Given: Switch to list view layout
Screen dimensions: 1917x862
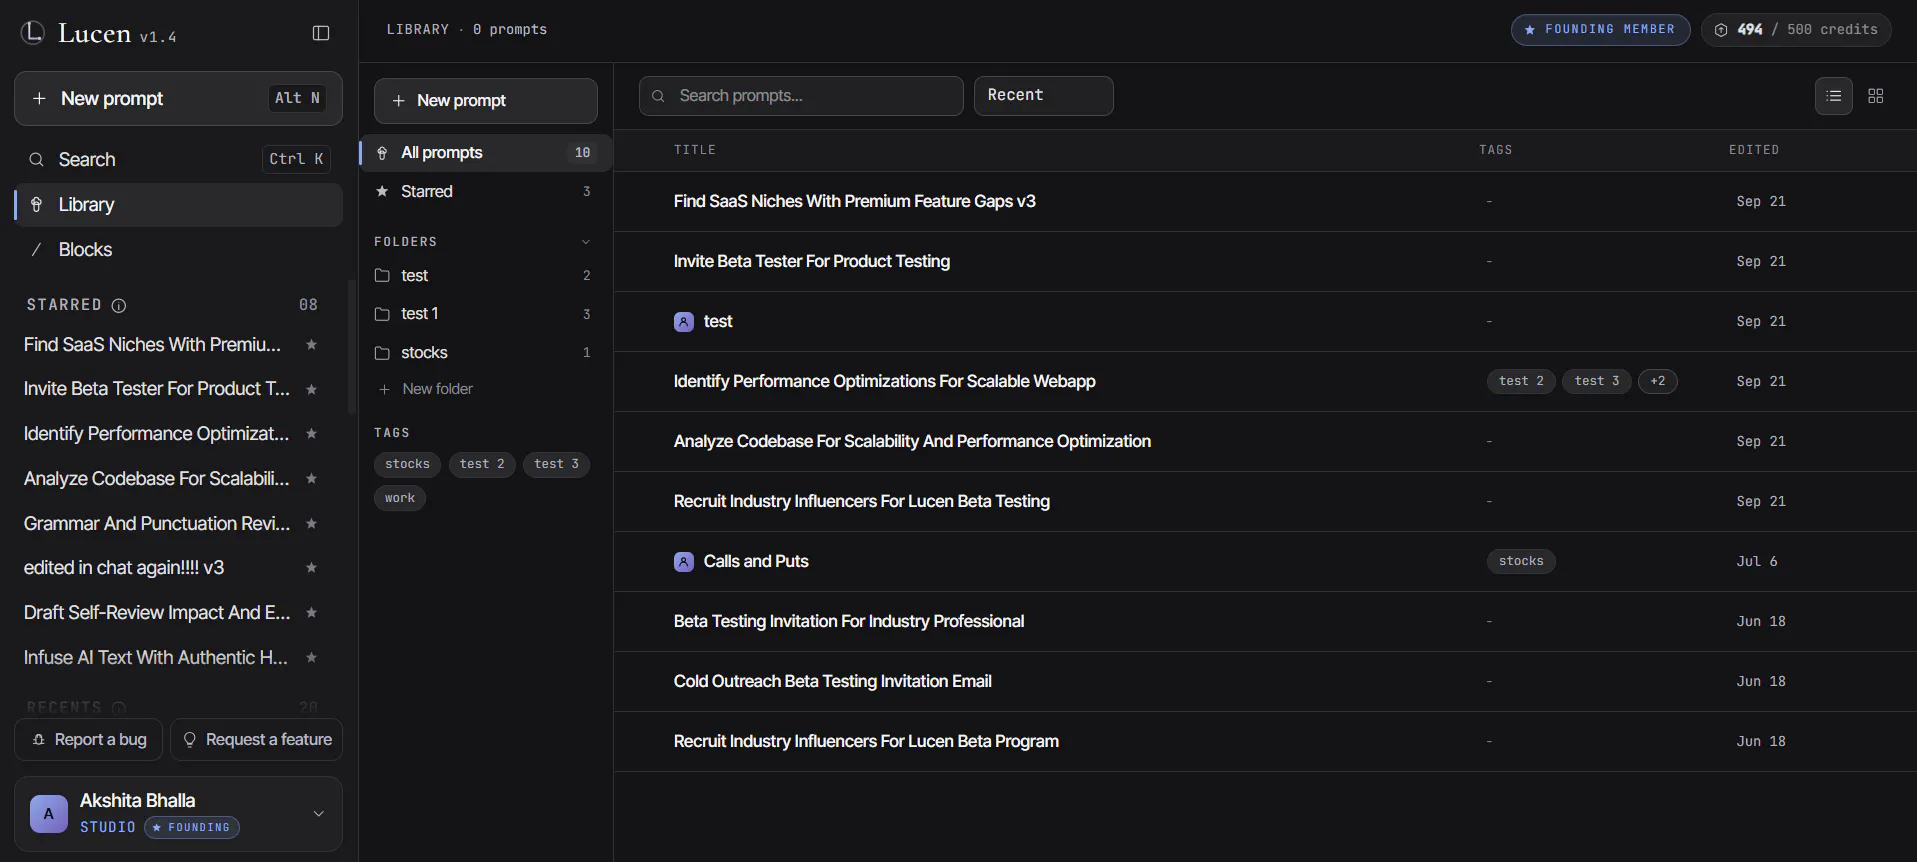Looking at the screenshot, I should pyautogui.click(x=1834, y=96).
